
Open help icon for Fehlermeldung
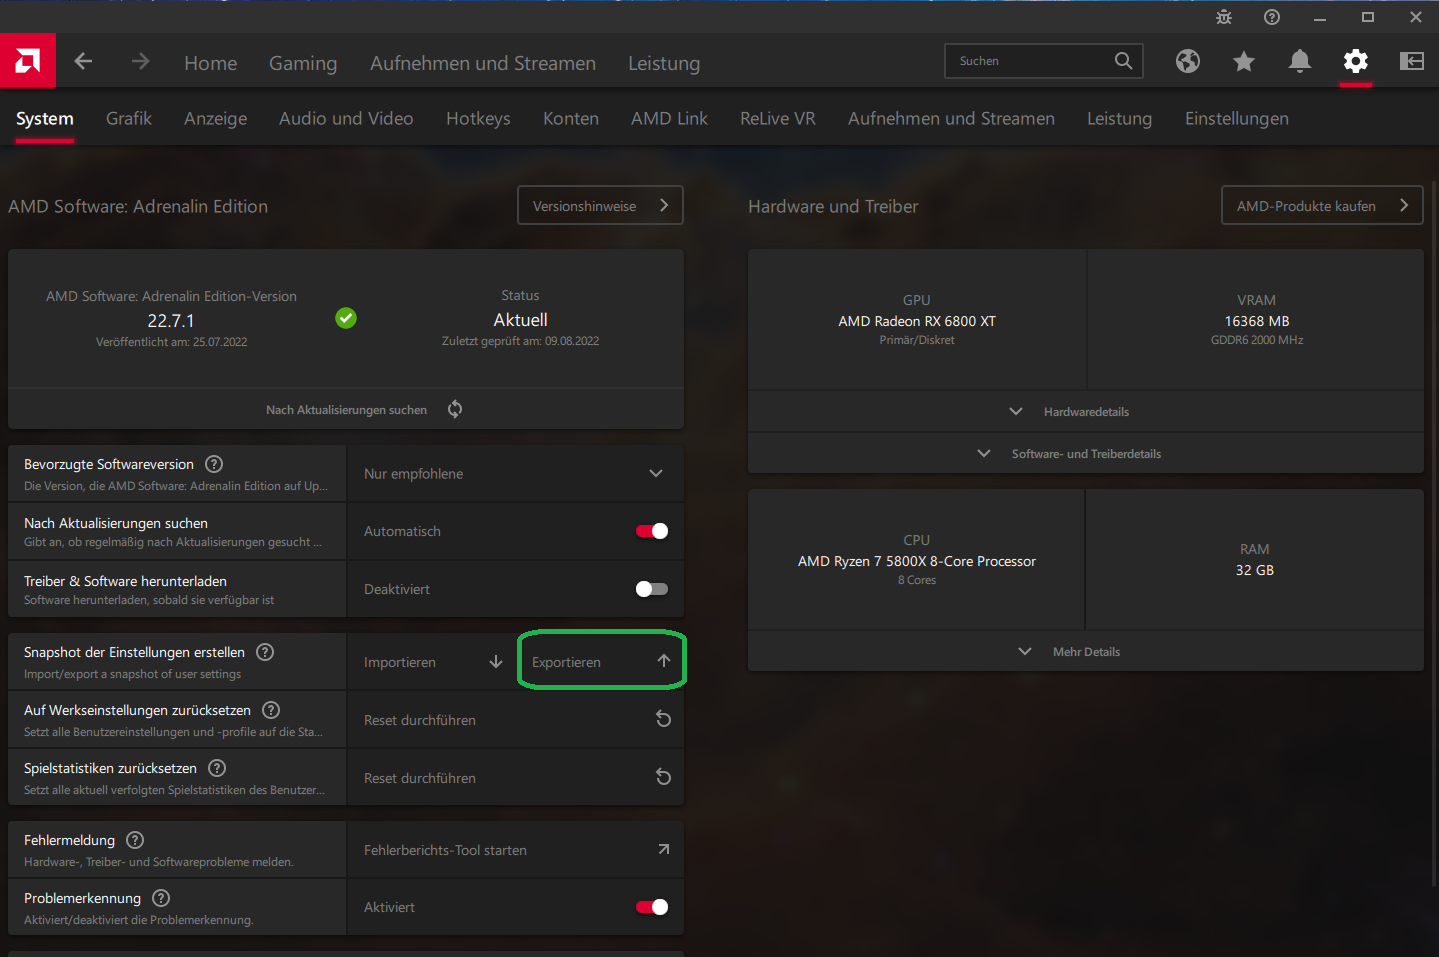tap(135, 840)
